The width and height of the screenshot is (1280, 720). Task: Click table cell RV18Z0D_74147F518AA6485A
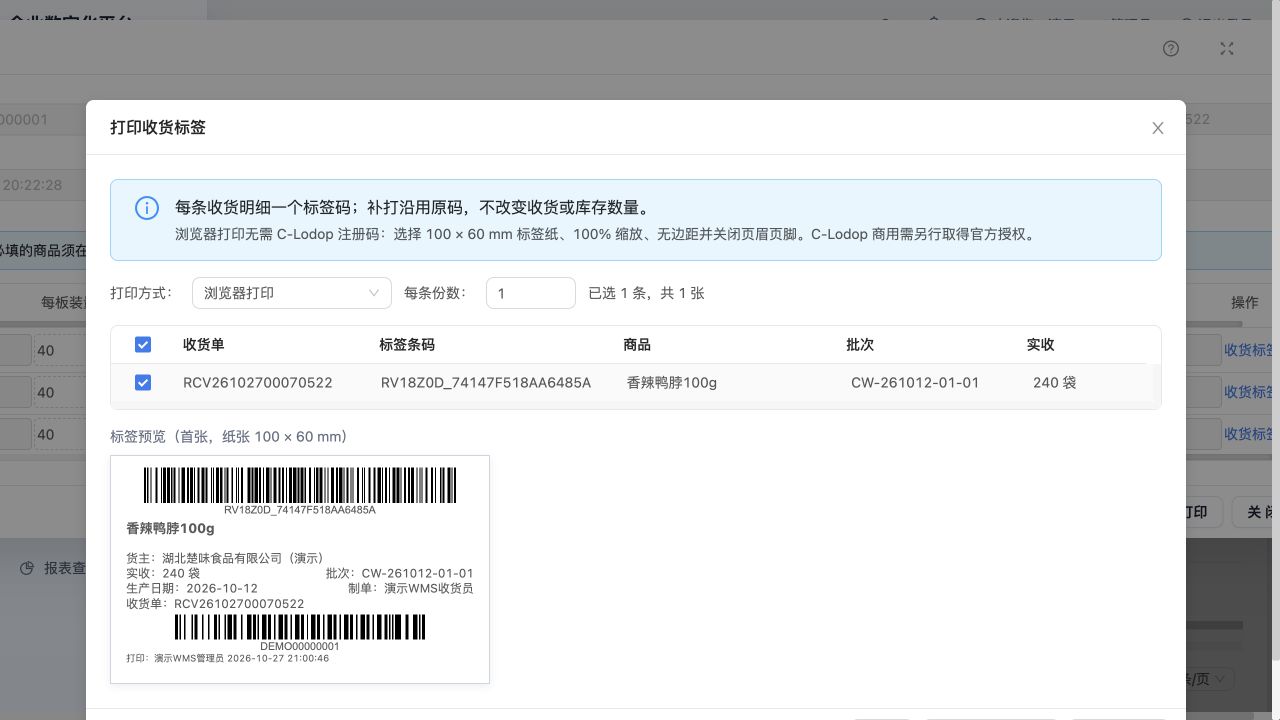point(486,382)
